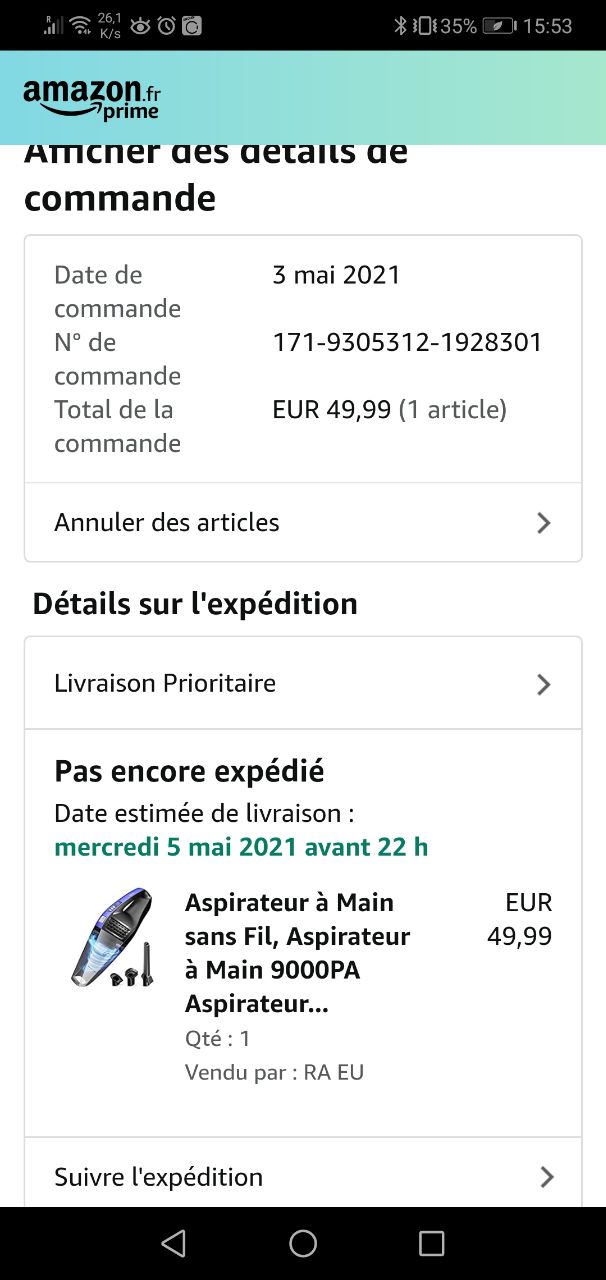Open Livraison Prioritaire details

pos(165,684)
